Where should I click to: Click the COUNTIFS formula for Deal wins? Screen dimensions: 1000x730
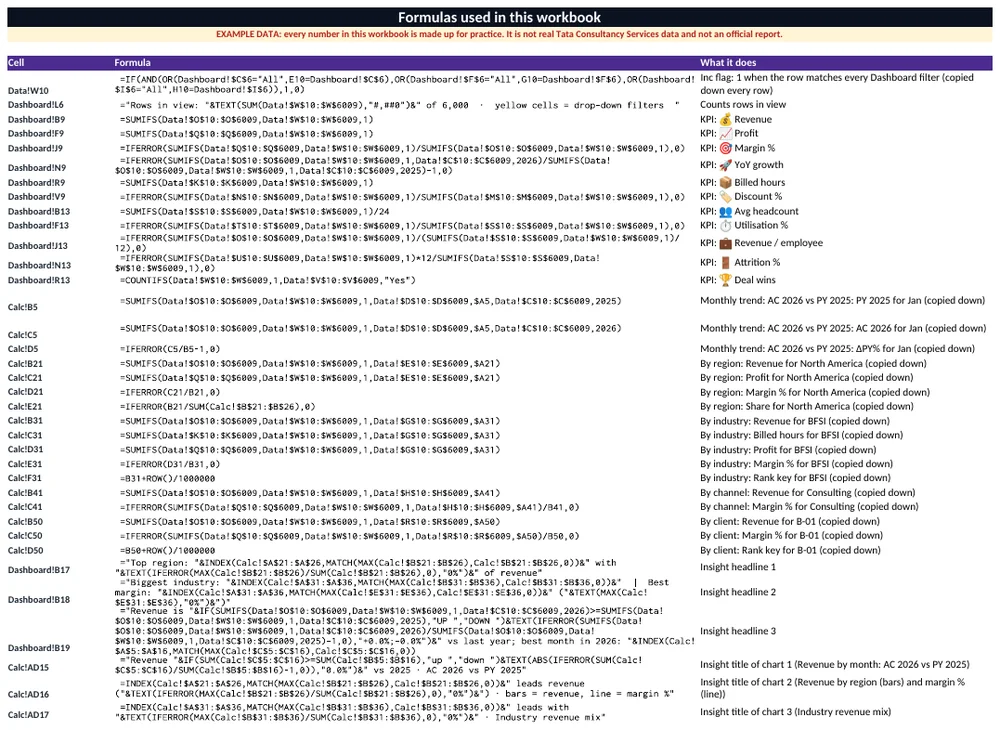tap(268, 281)
